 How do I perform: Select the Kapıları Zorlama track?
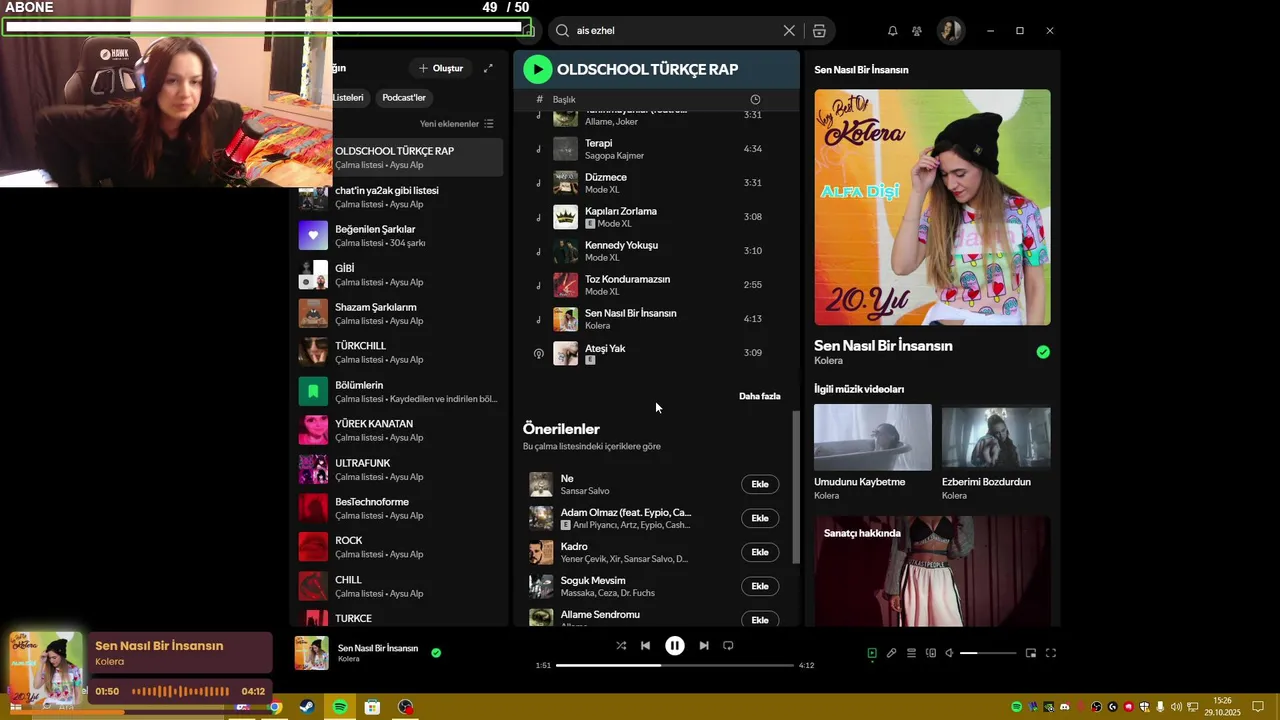click(656, 217)
